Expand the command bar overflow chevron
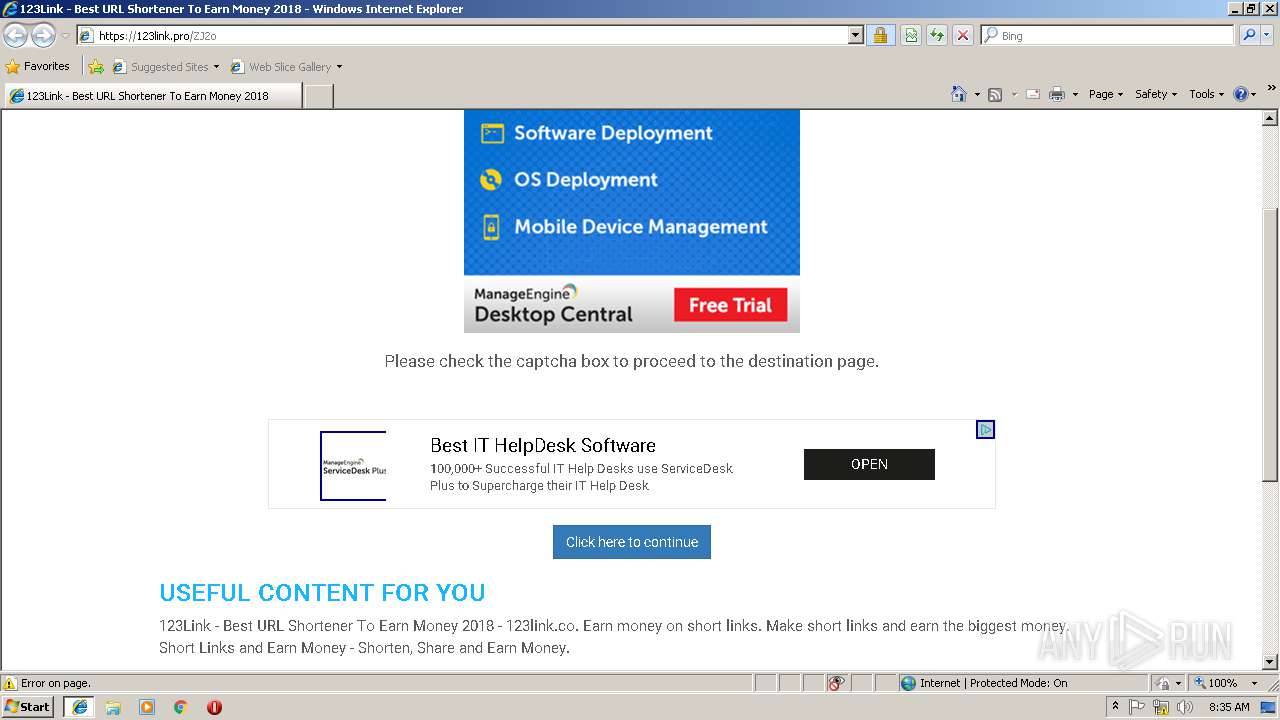The width and height of the screenshot is (1280, 720). [x=1272, y=88]
